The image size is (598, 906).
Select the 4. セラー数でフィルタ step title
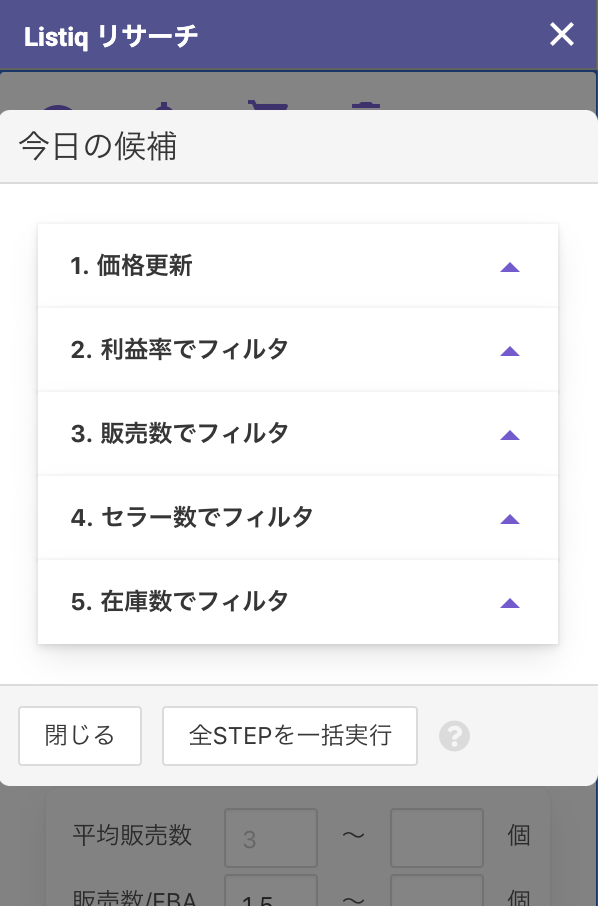pyautogui.click(x=192, y=517)
